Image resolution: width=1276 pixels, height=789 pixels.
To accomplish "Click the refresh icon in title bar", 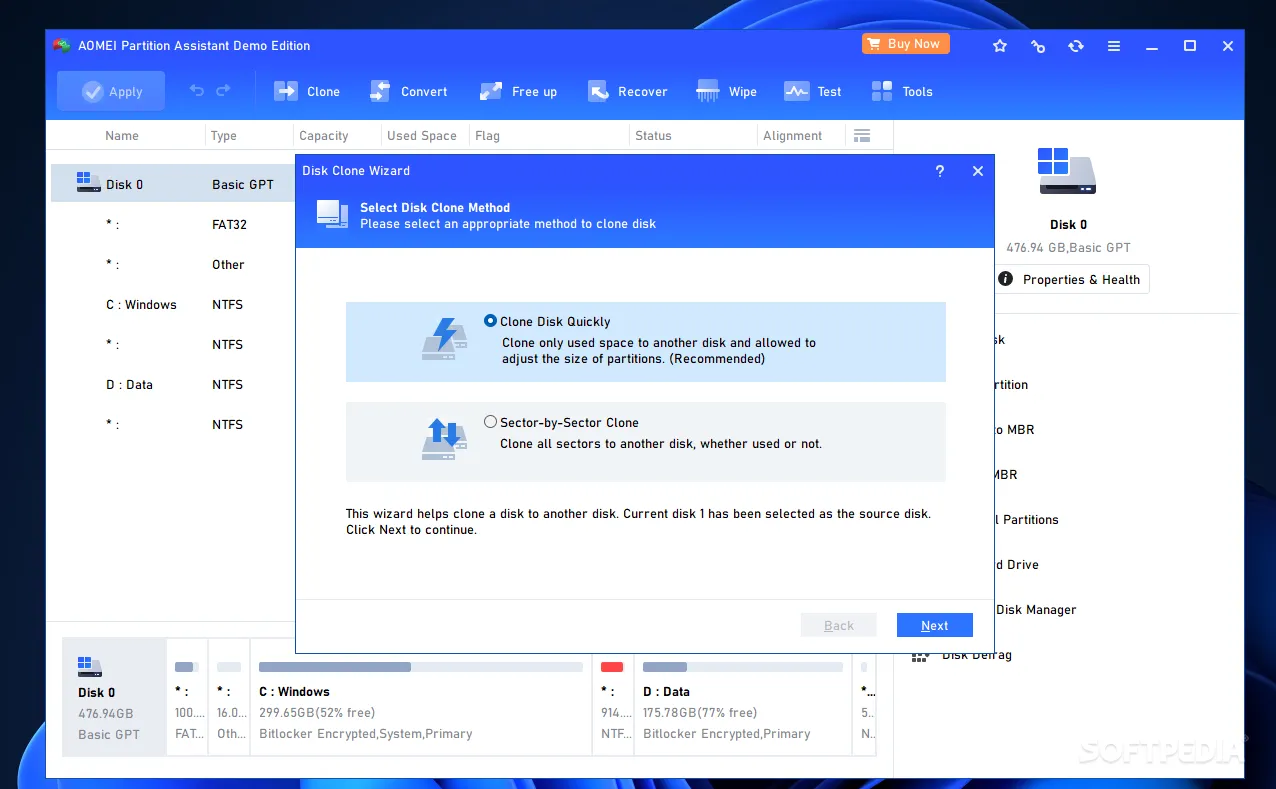I will (1075, 46).
